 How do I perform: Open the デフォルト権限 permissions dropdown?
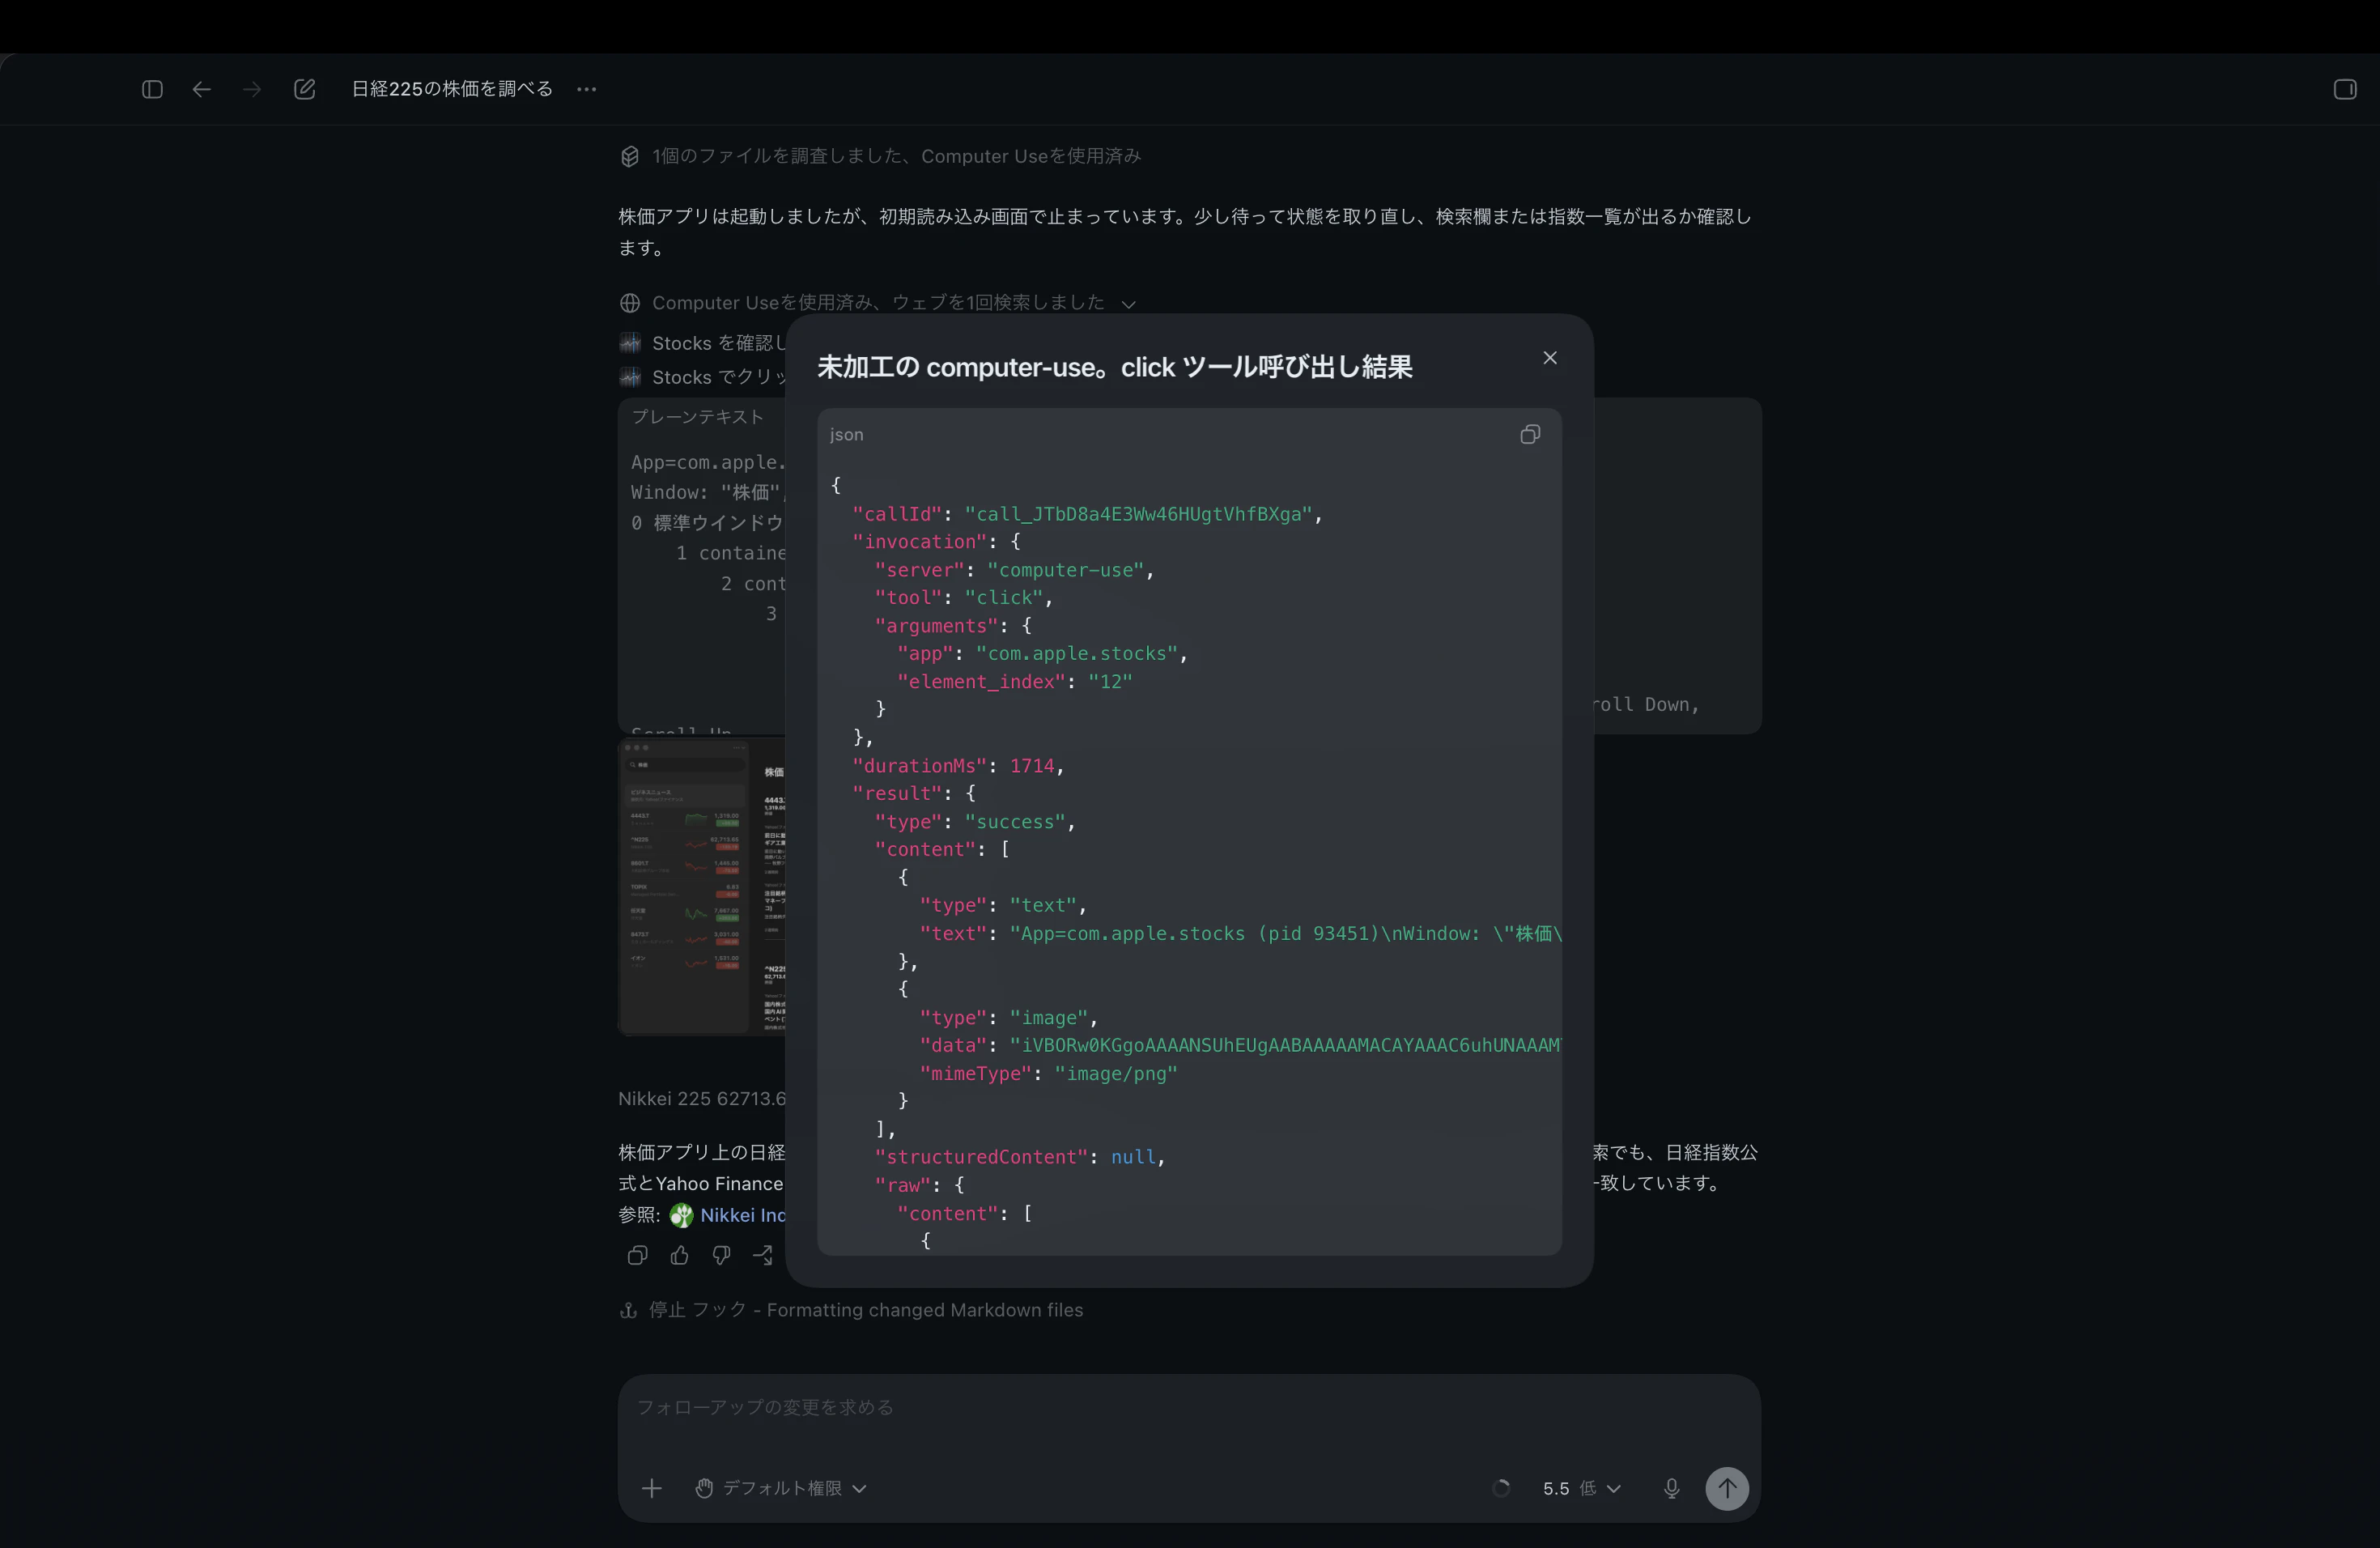pos(780,1488)
